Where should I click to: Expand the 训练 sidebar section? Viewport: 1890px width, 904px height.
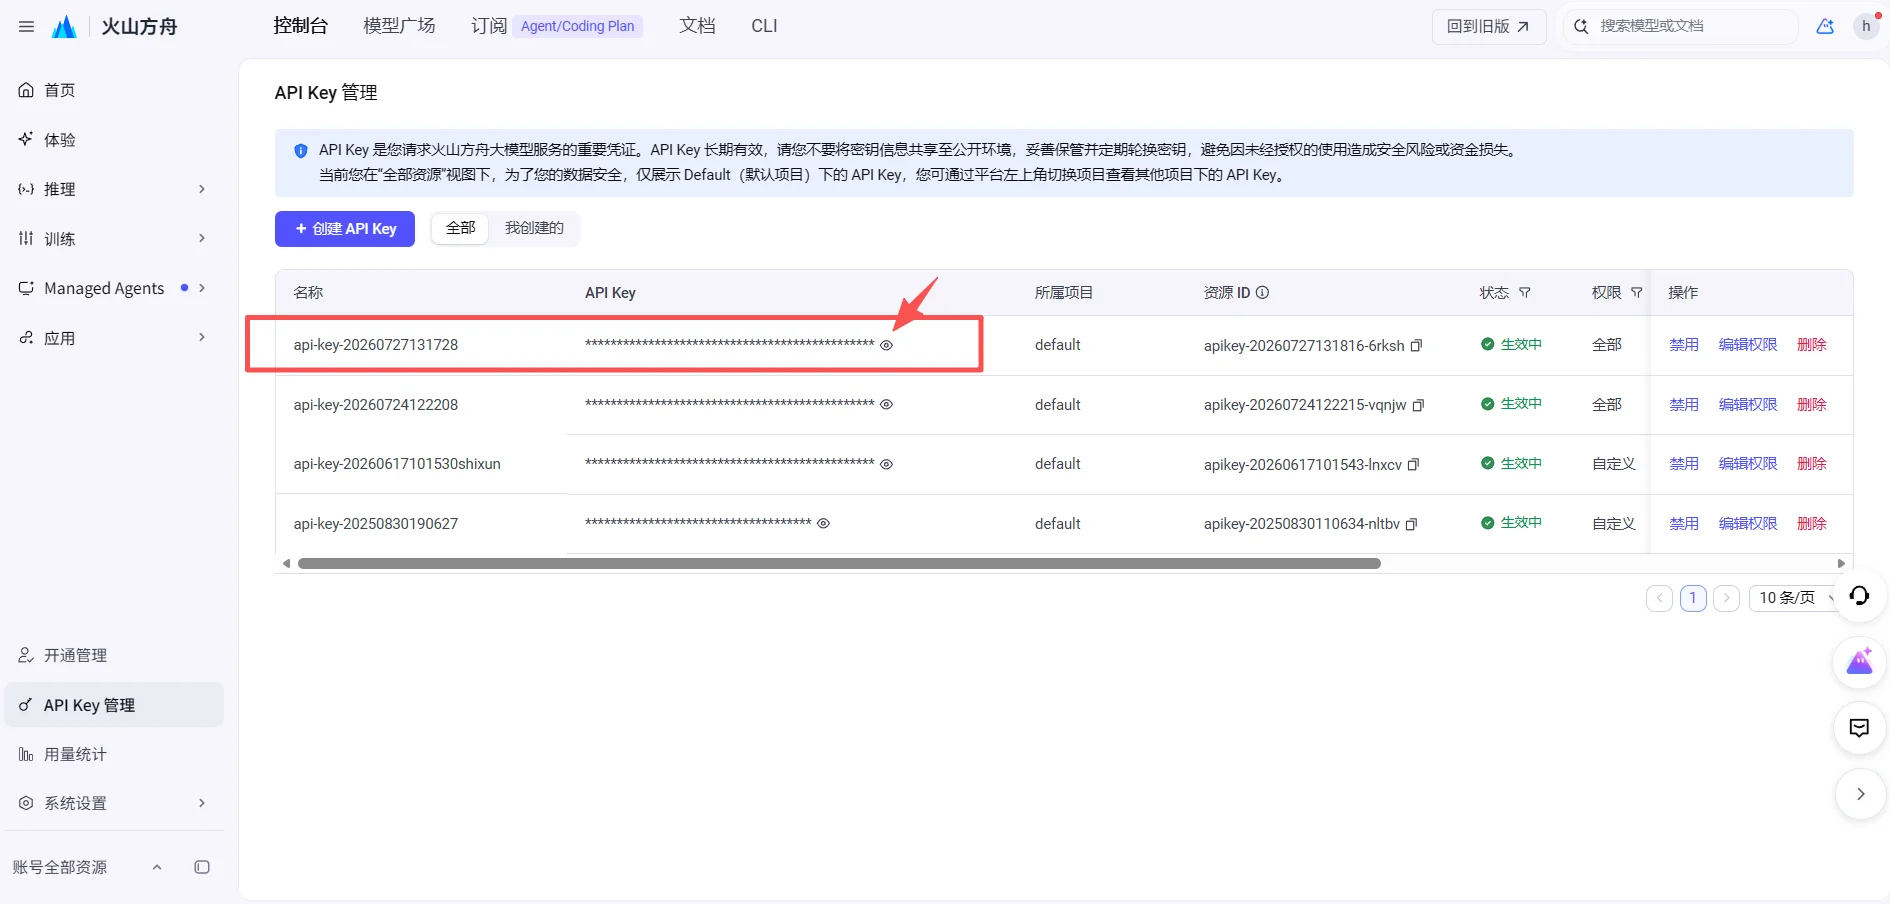(202, 238)
